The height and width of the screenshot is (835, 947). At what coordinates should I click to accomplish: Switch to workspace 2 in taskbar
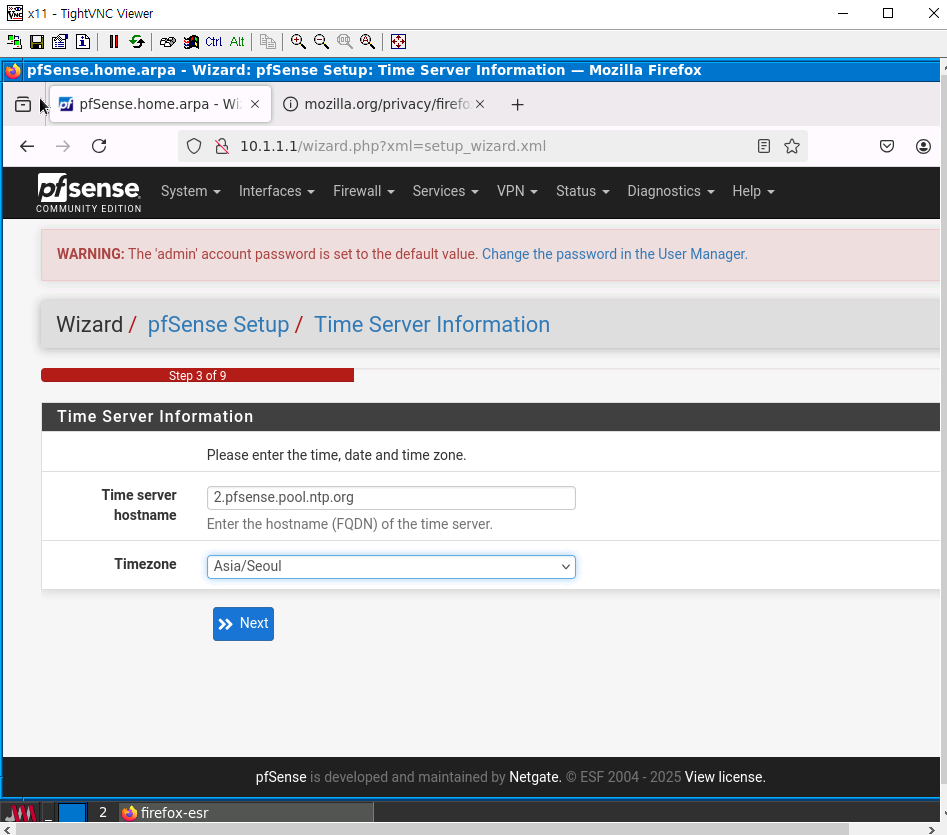(x=103, y=813)
